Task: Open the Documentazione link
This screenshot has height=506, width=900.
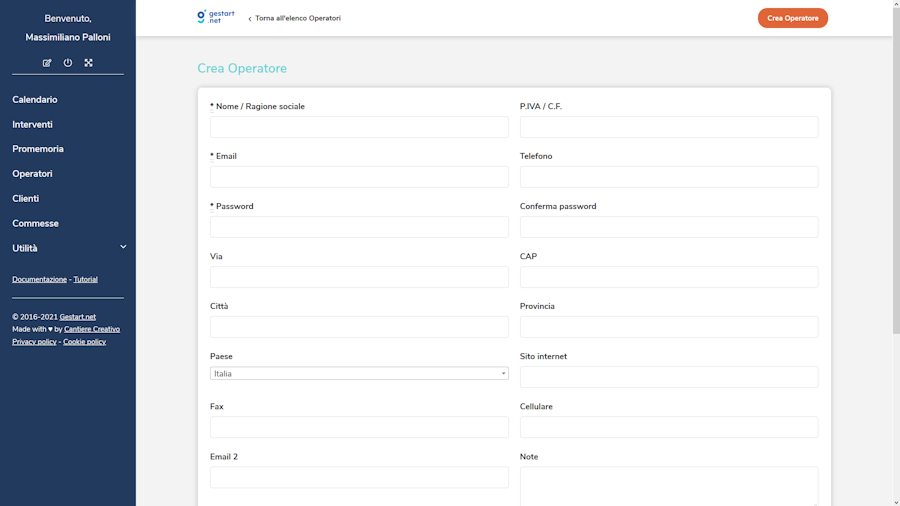Action: point(39,280)
